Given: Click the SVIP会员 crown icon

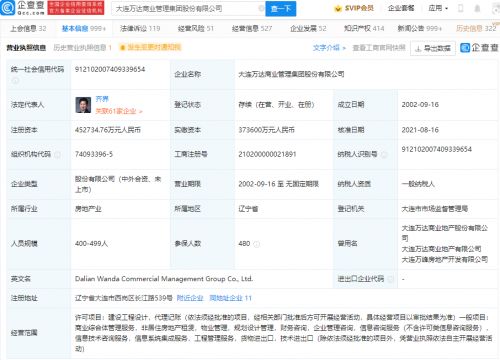Looking at the screenshot, I should pyautogui.click(x=338, y=8).
